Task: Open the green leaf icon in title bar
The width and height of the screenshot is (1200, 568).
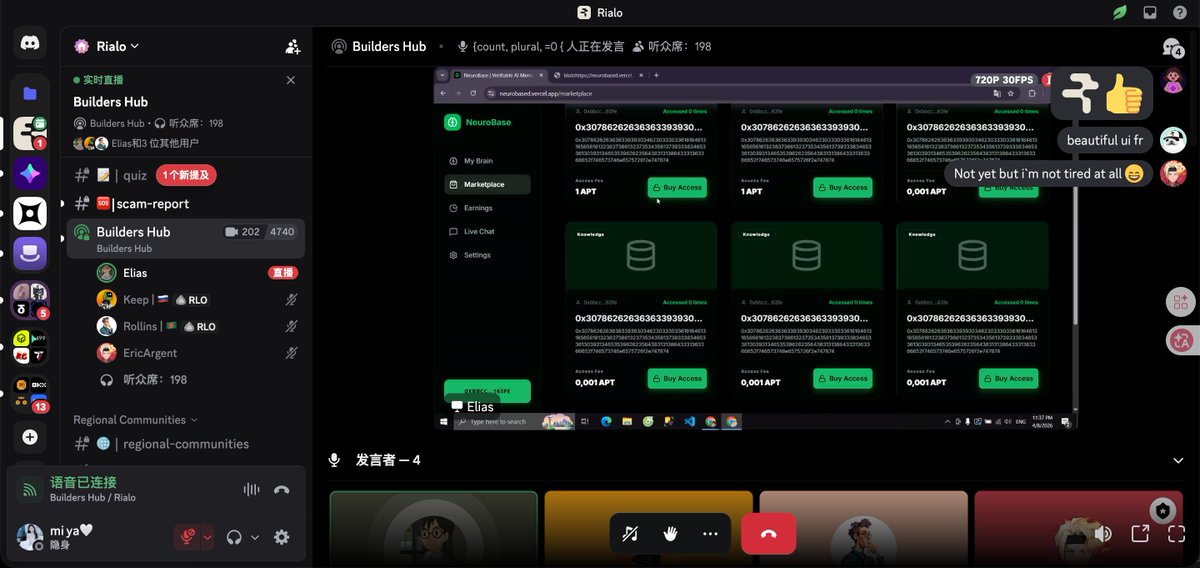Action: click(1121, 13)
